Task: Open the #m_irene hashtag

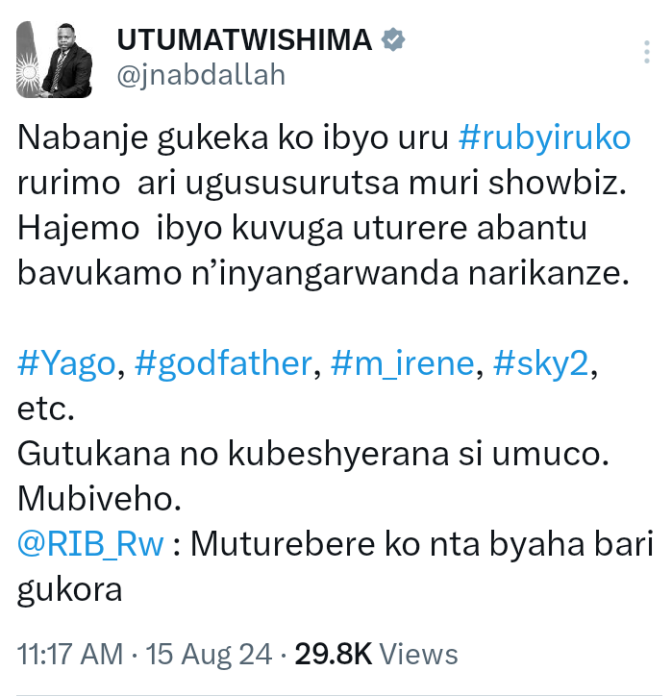Action: 403,364
